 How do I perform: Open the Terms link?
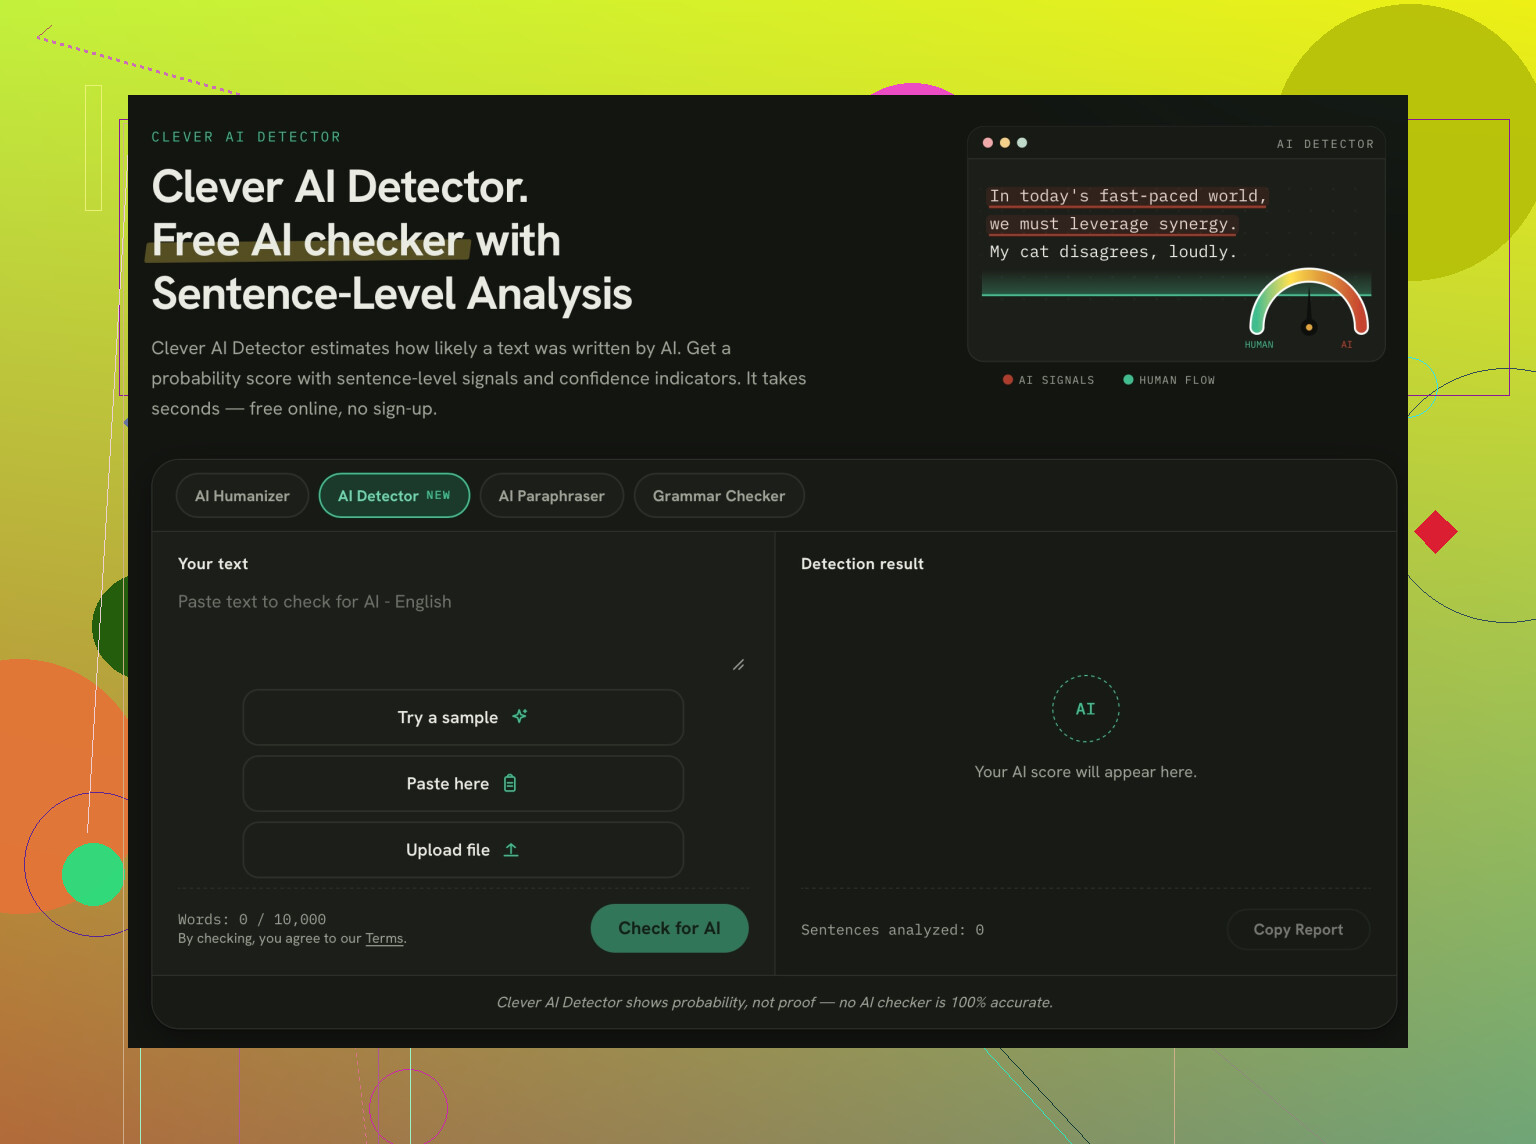(384, 938)
